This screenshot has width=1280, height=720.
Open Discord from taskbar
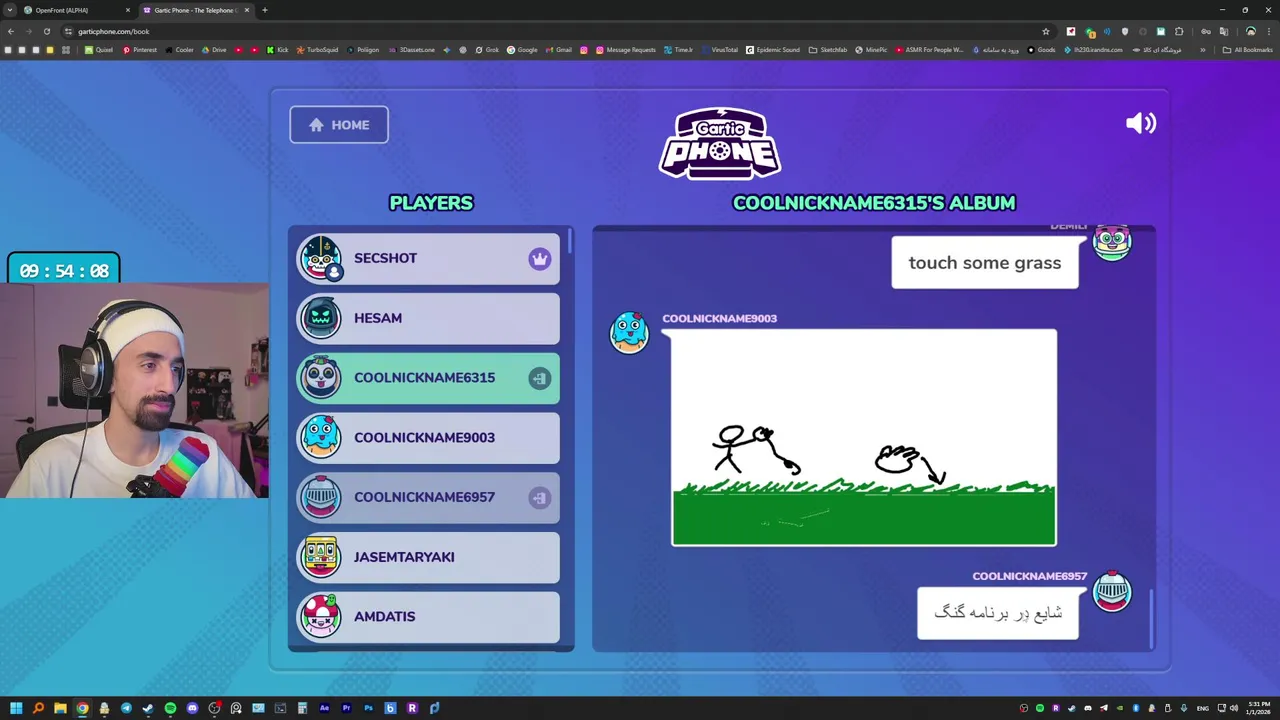(x=192, y=708)
